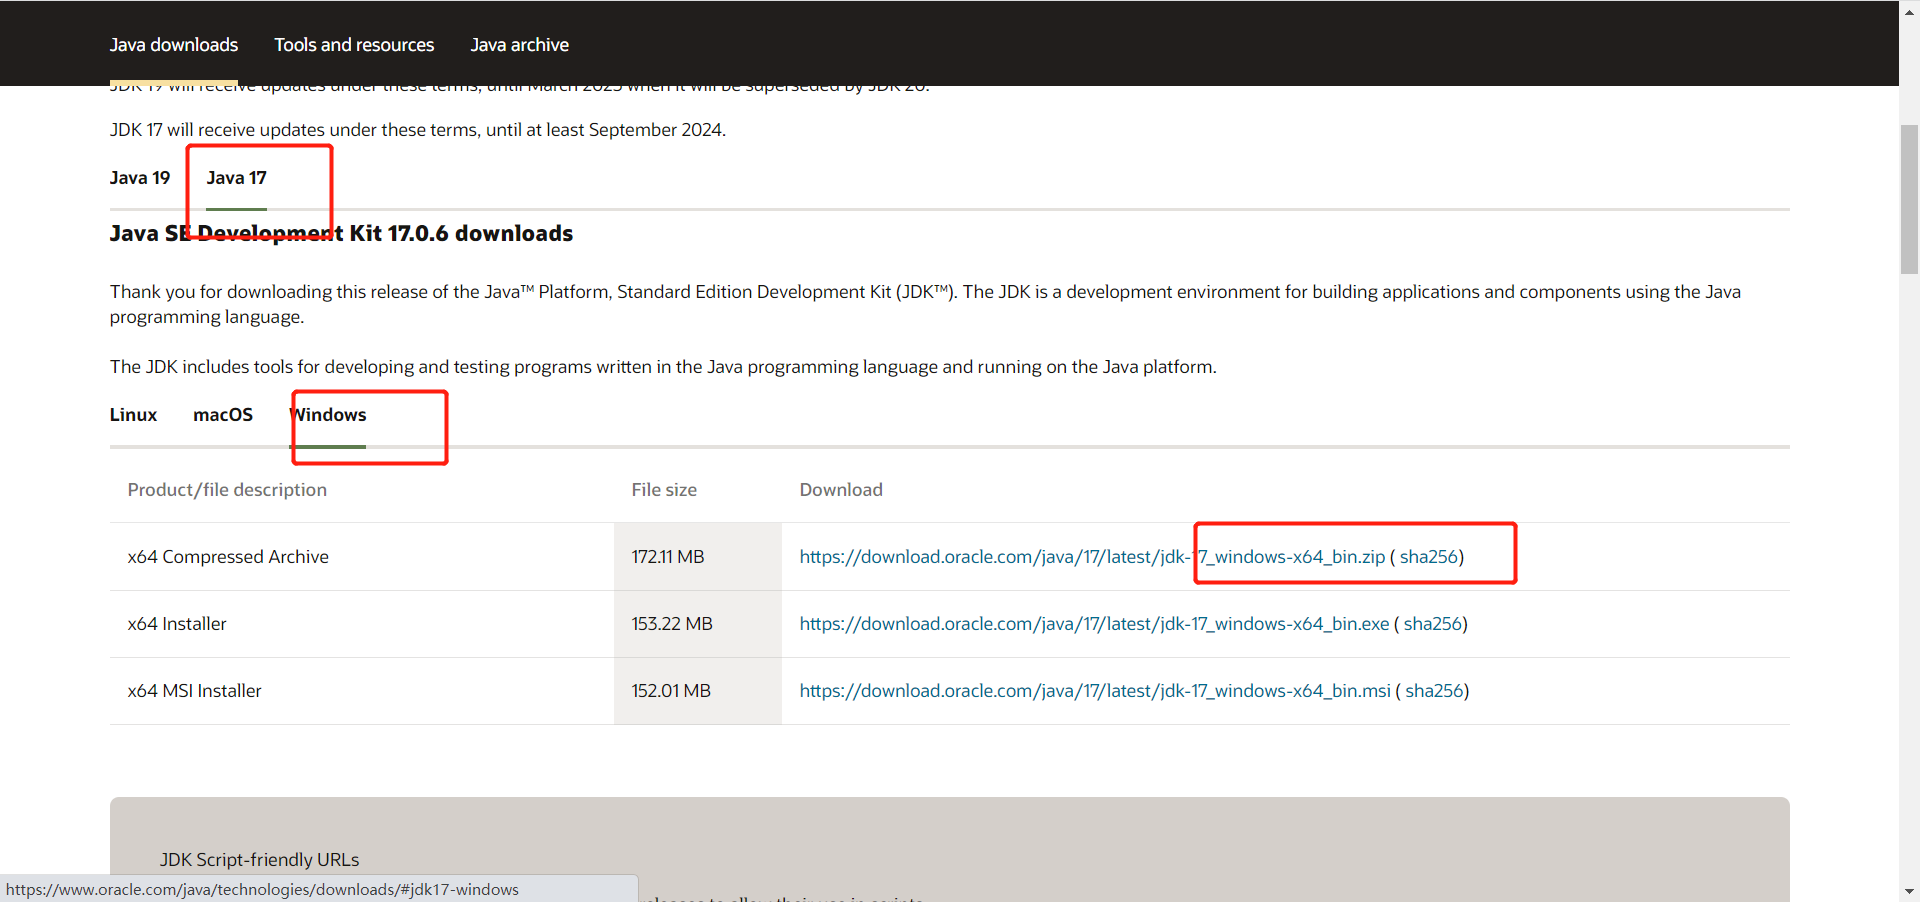This screenshot has width=1920, height=902.
Task: Click the x64 Installer row label
Action: (x=177, y=624)
